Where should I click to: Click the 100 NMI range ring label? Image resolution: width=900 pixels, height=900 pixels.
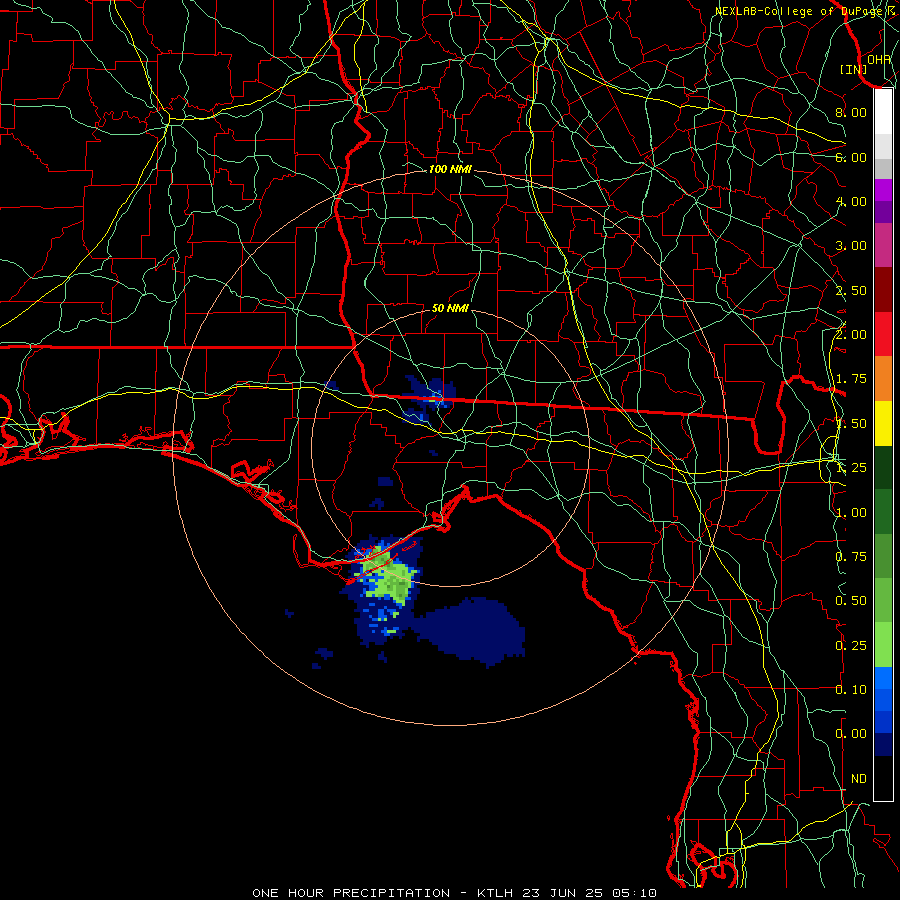coord(450,169)
